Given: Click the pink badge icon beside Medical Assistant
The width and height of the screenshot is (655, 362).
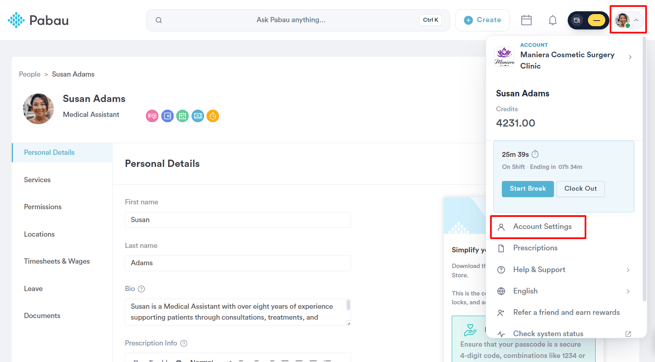Looking at the screenshot, I should [x=152, y=116].
